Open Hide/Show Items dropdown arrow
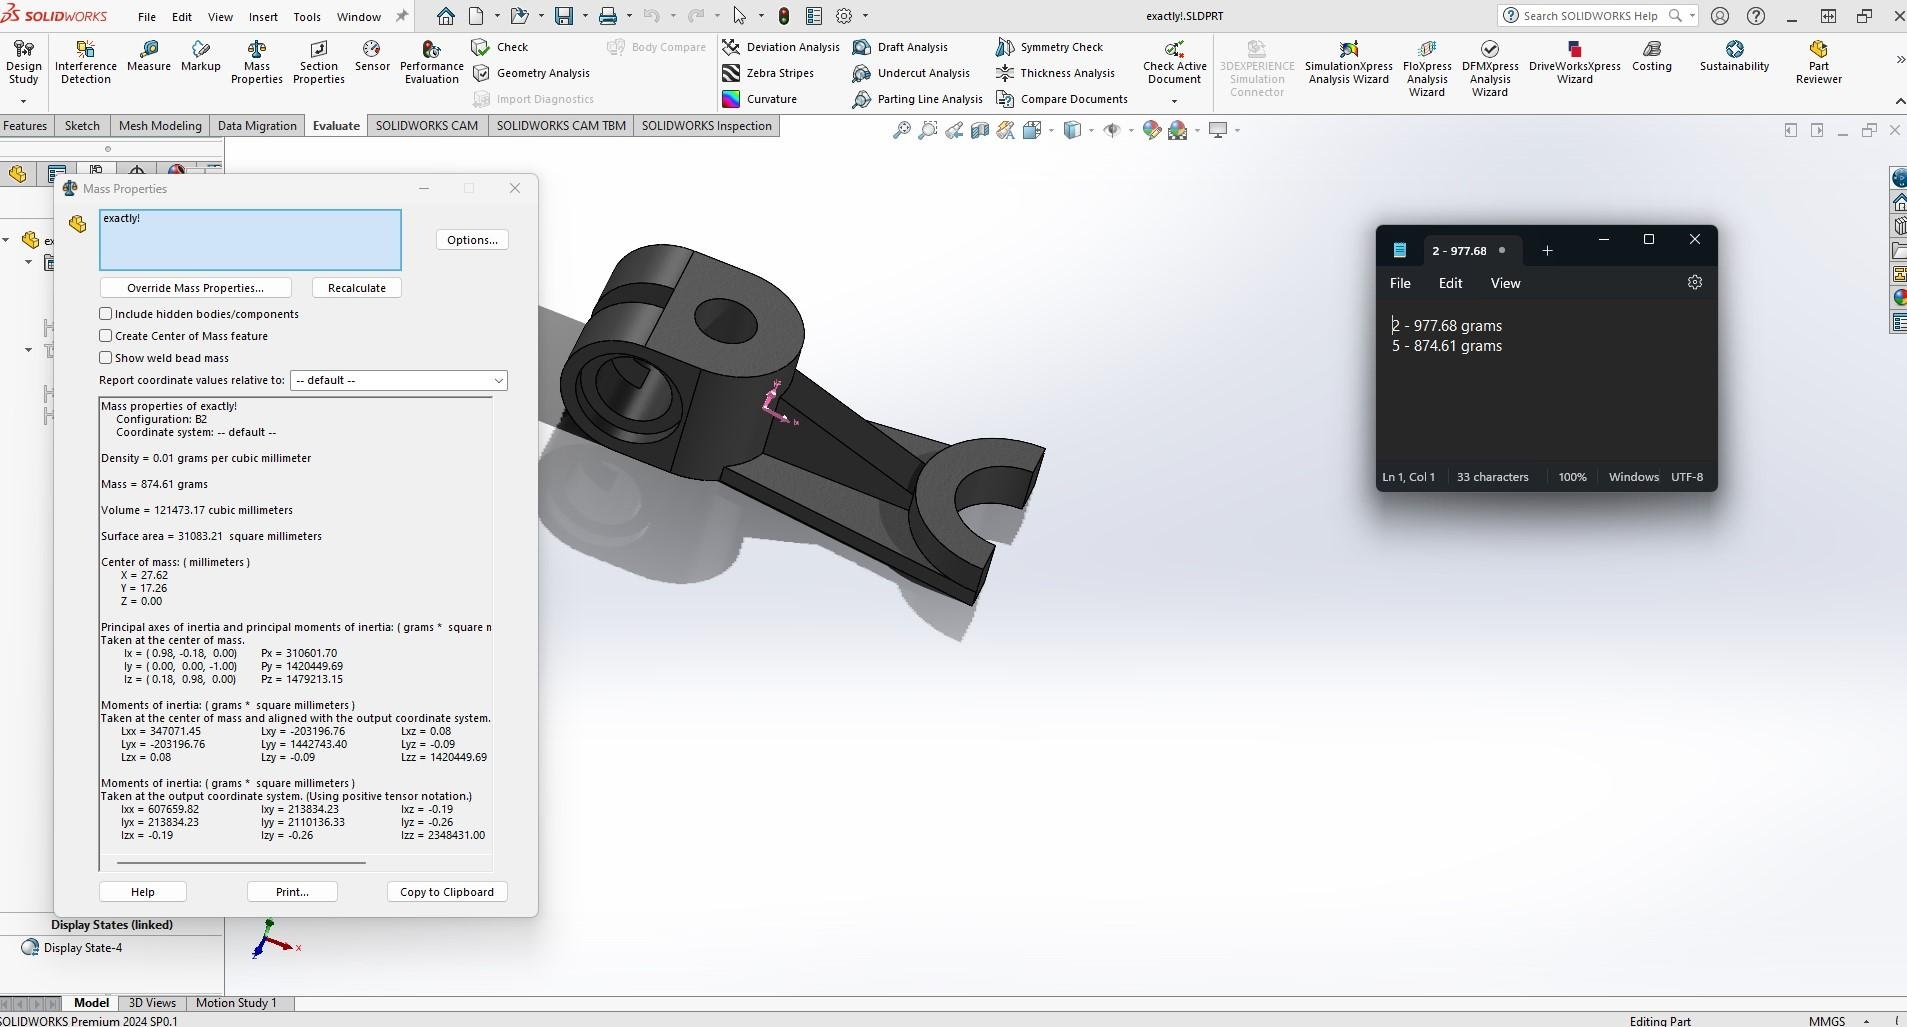 [1131, 130]
